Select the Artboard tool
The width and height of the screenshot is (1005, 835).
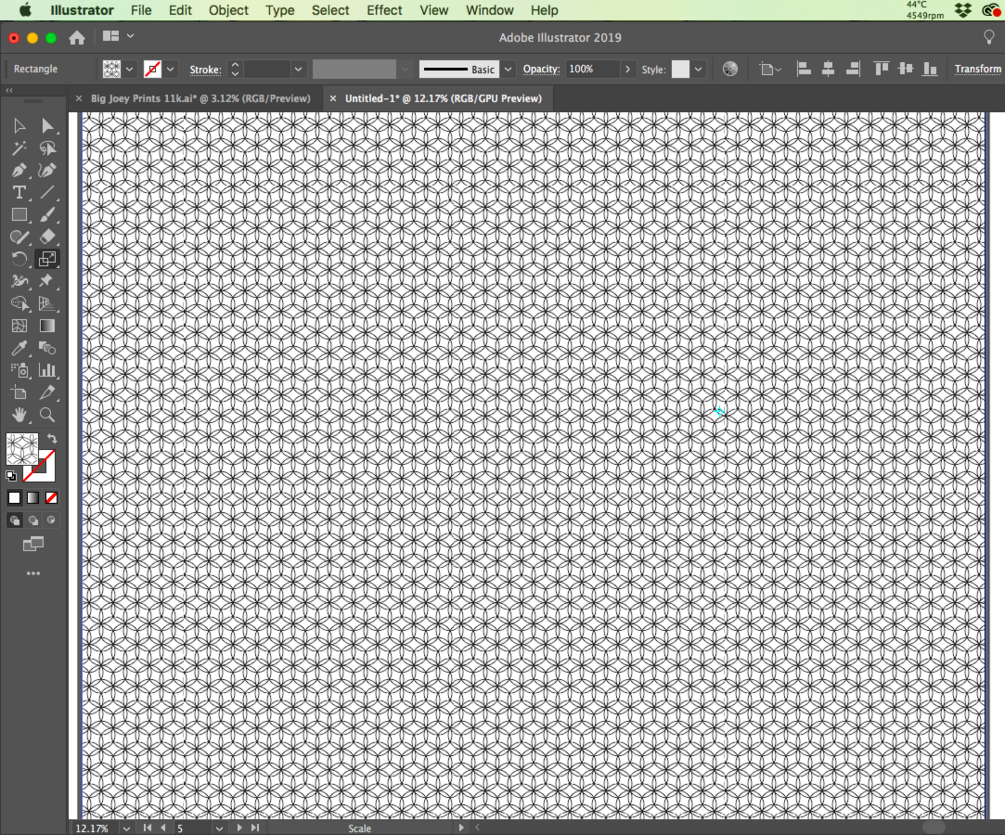click(x=19, y=392)
